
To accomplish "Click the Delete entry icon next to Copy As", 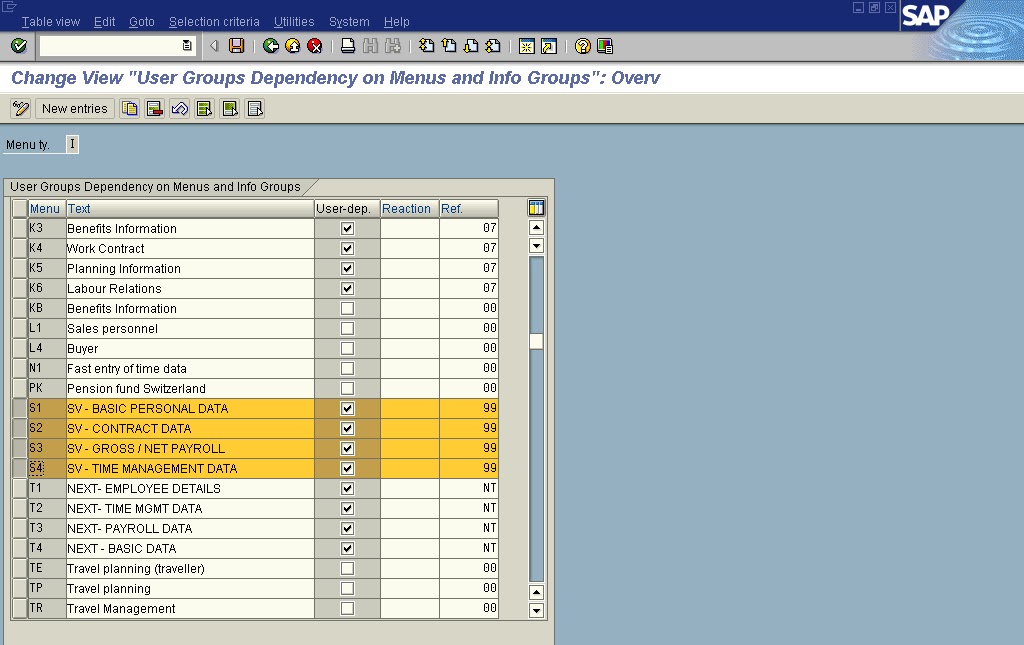I will [x=153, y=108].
